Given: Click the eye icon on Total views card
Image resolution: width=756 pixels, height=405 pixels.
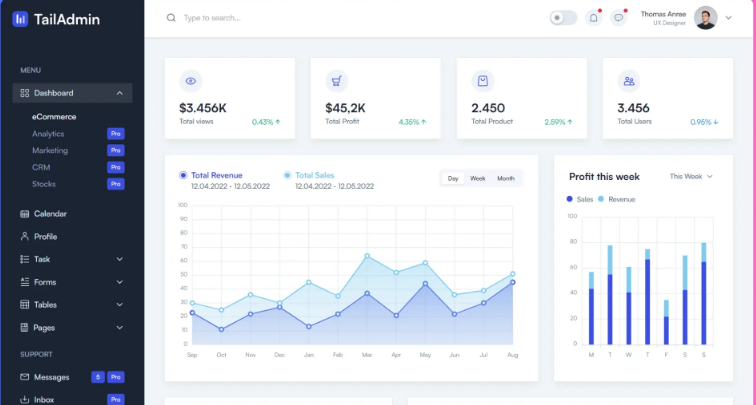Looking at the screenshot, I should (x=191, y=81).
